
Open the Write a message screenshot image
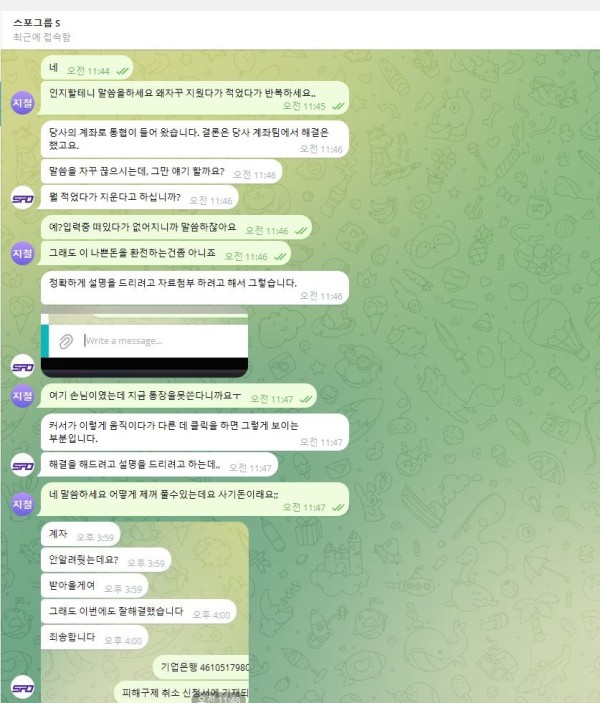tap(144, 342)
